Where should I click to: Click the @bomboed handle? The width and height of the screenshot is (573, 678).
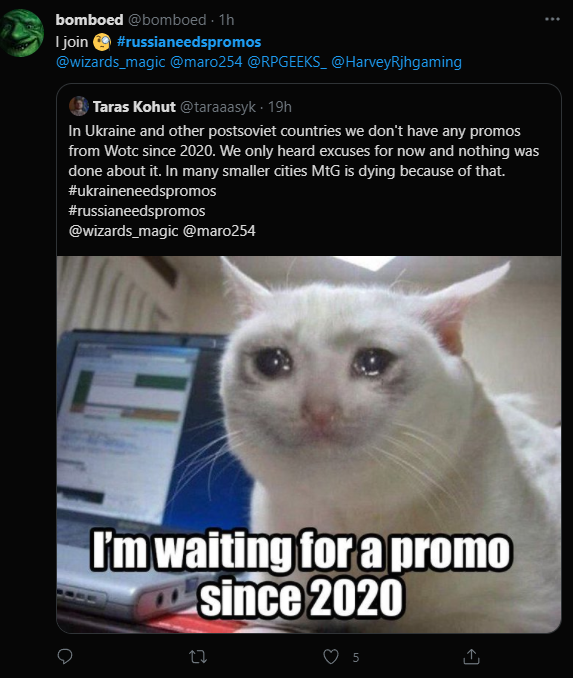[x=167, y=20]
